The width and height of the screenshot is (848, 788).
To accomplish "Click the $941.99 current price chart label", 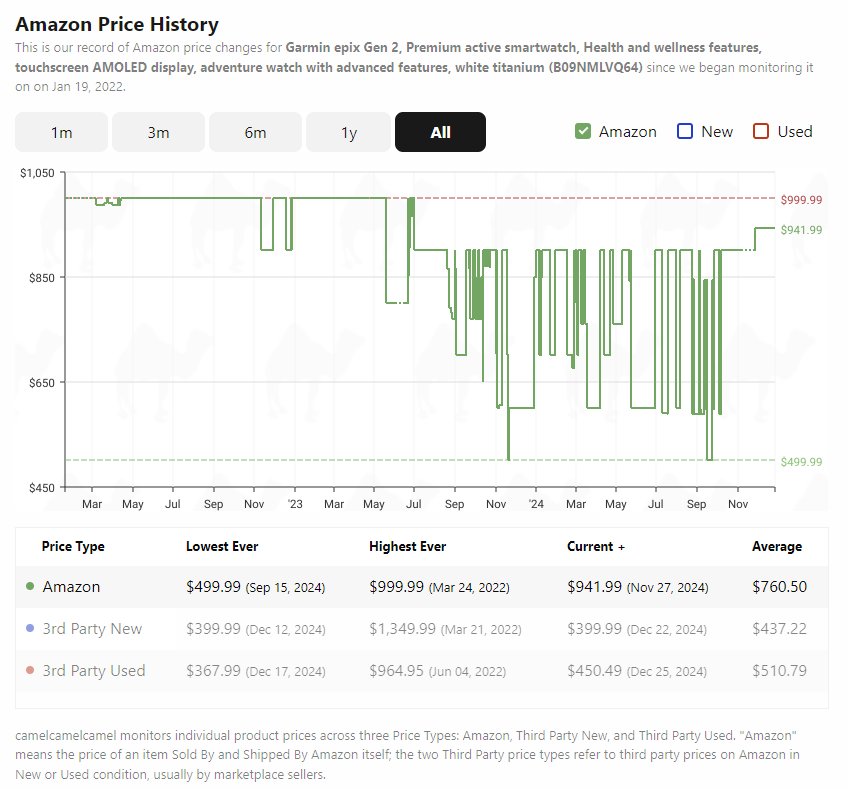I will (x=801, y=230).
